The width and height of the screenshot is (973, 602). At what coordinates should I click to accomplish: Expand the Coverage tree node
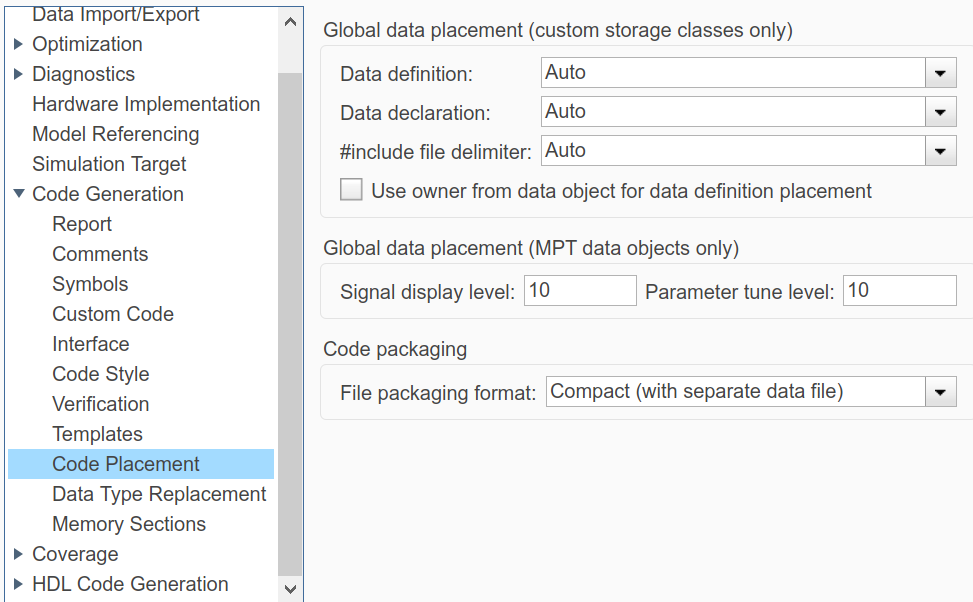tap(19, 554)
